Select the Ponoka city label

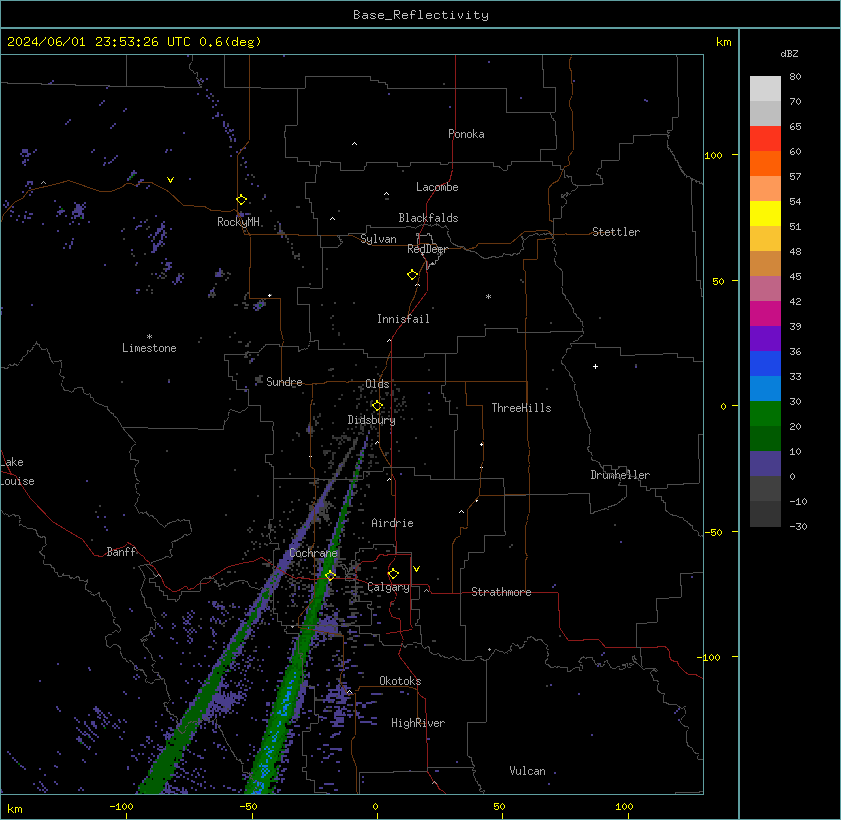point(466,134)
